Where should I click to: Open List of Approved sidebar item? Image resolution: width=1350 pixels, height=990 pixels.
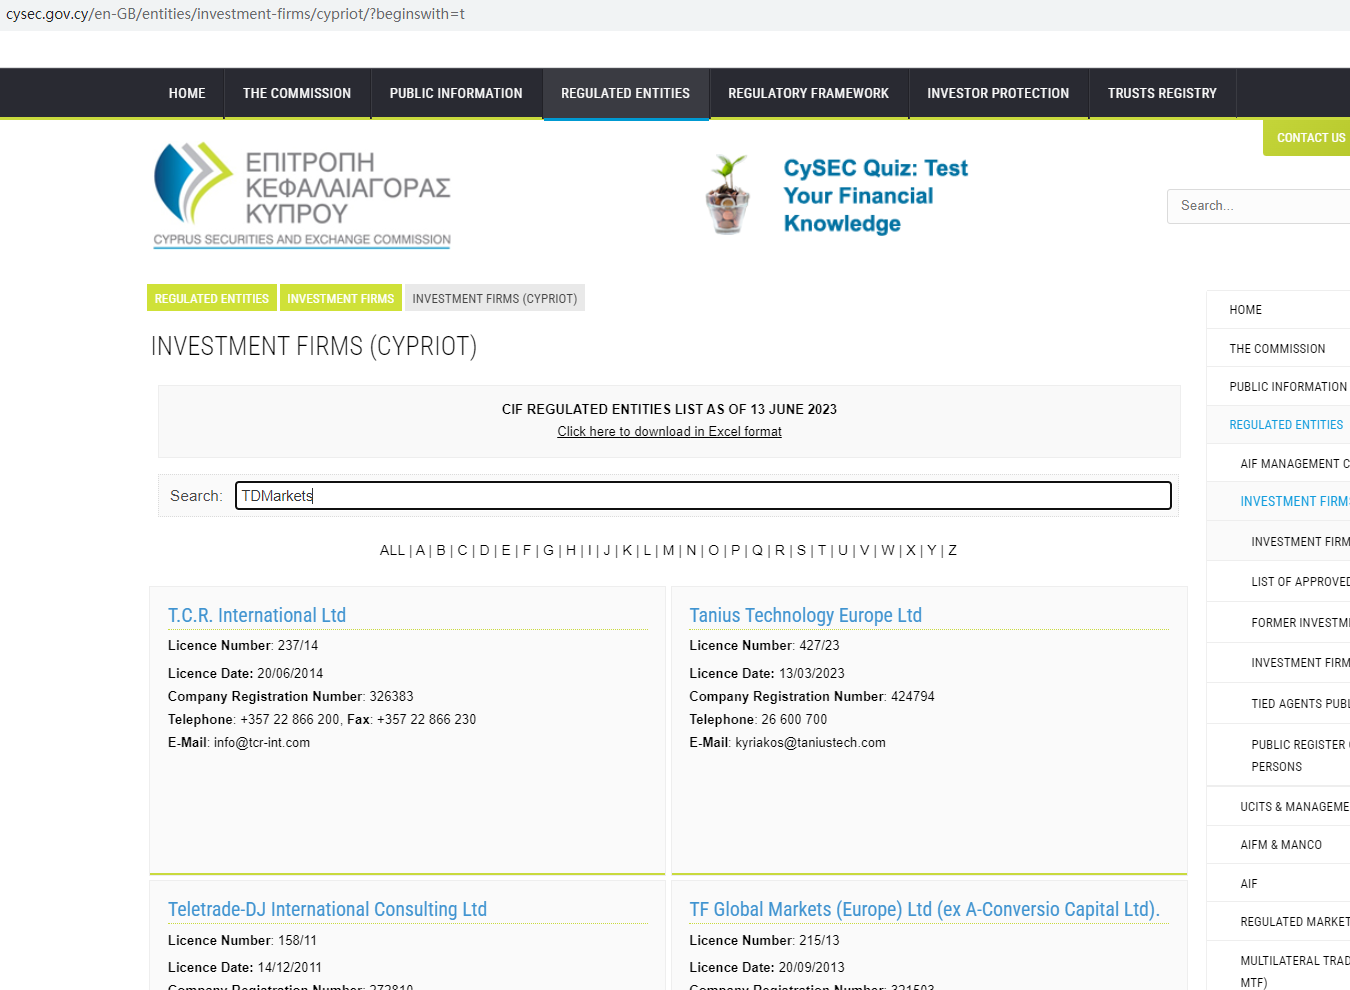(x=1300, y=581)
